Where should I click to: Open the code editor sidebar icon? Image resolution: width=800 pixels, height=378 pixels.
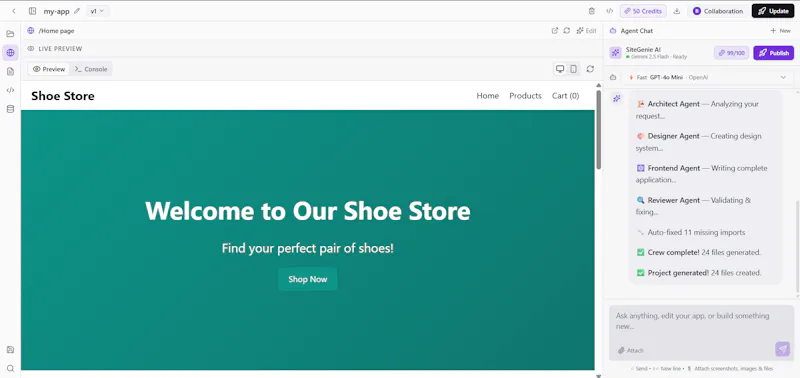10,90
